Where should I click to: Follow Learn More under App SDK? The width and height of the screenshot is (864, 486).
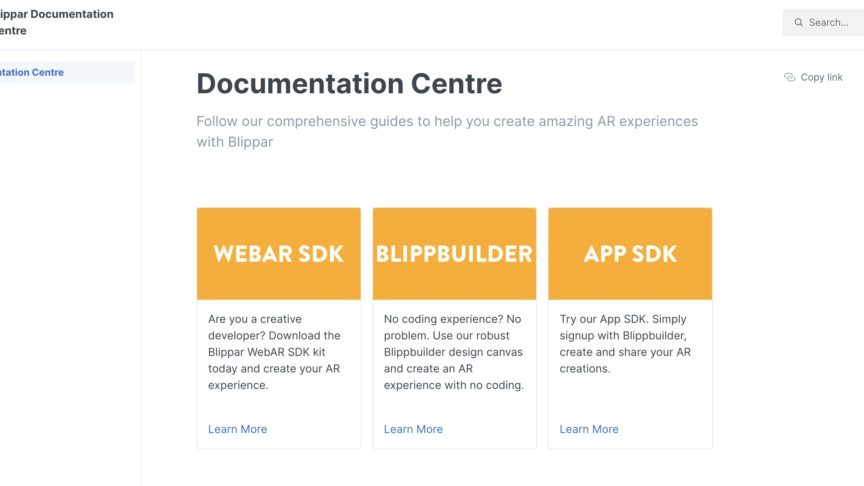point(589,429)
